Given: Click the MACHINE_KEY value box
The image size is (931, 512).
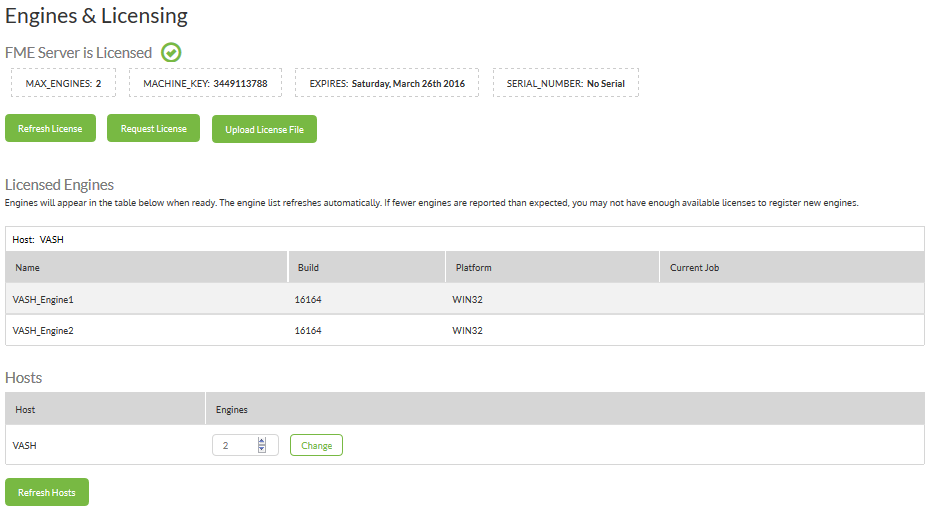Looking at the screenshot, I should tap(205, 83).
